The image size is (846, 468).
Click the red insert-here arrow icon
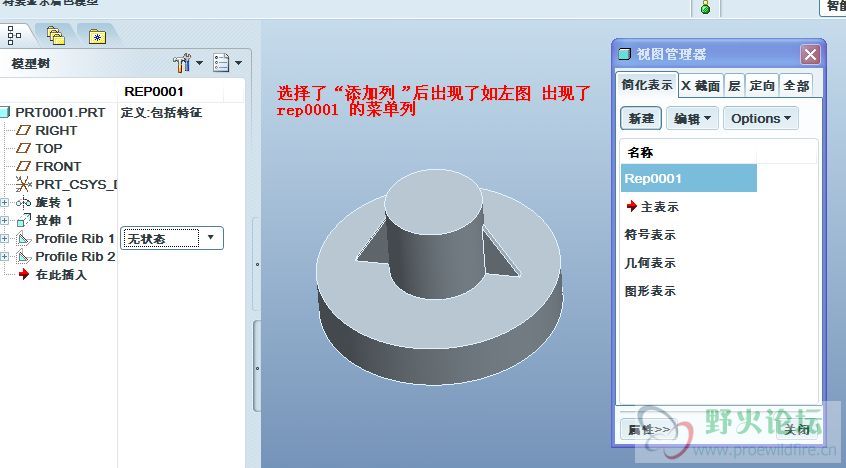[x=23, y=274]
